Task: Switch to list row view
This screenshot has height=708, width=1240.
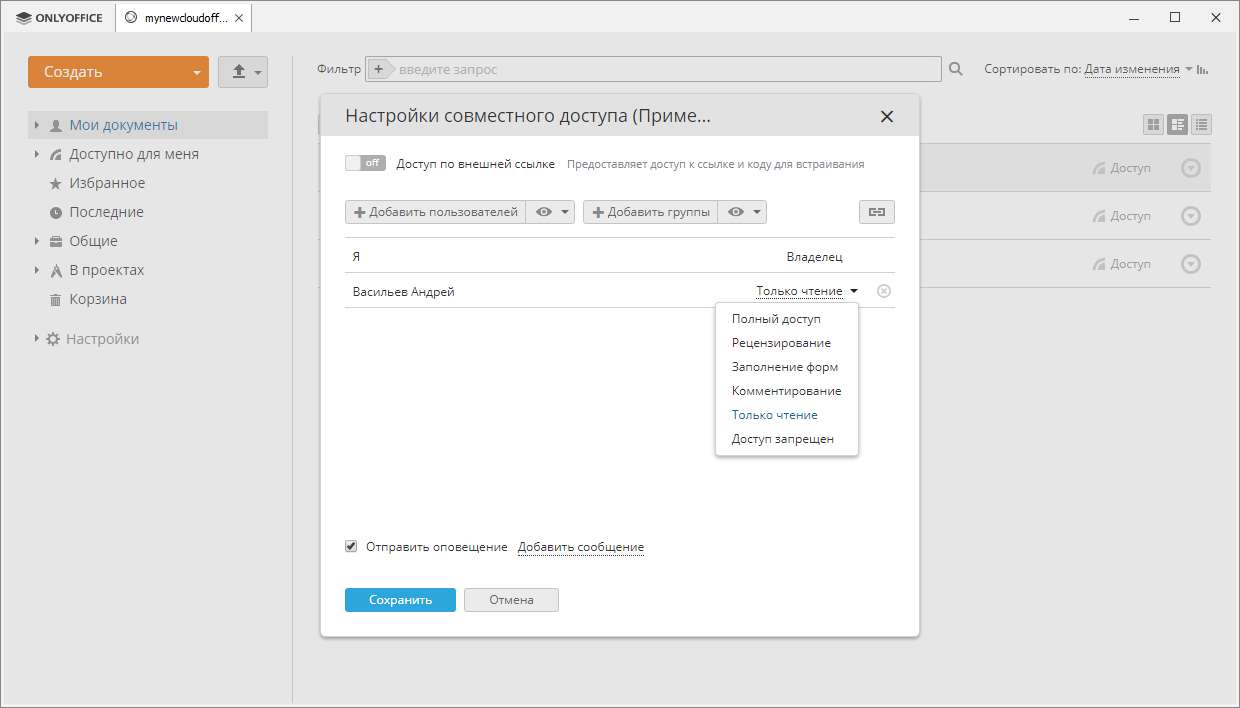Action: coord(1202,124)
